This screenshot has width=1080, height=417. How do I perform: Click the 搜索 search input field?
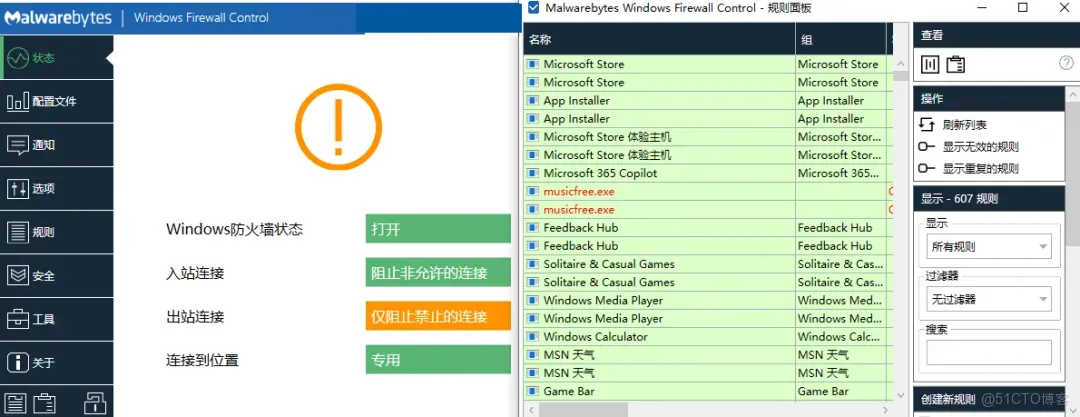click(989, 352)
